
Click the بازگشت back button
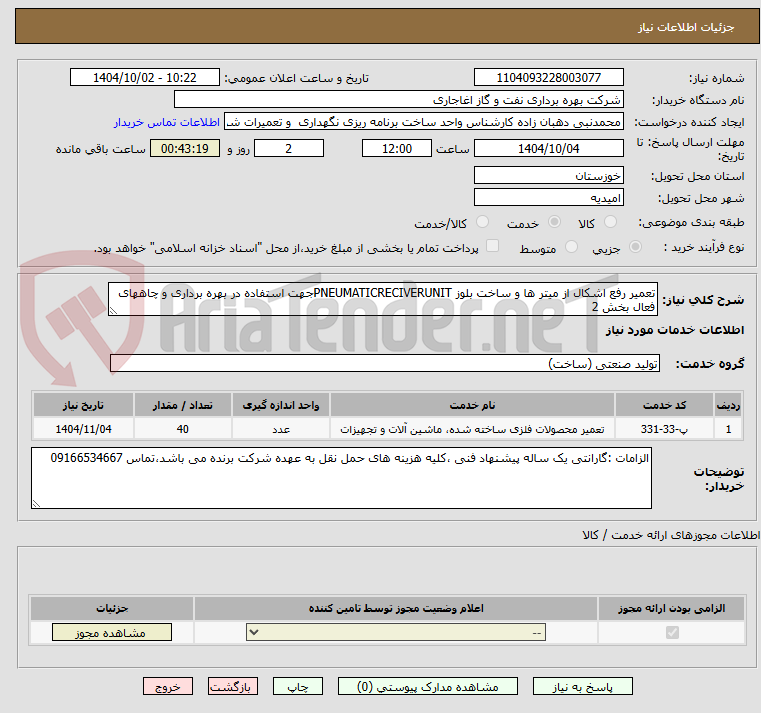[x=232, y=687]
